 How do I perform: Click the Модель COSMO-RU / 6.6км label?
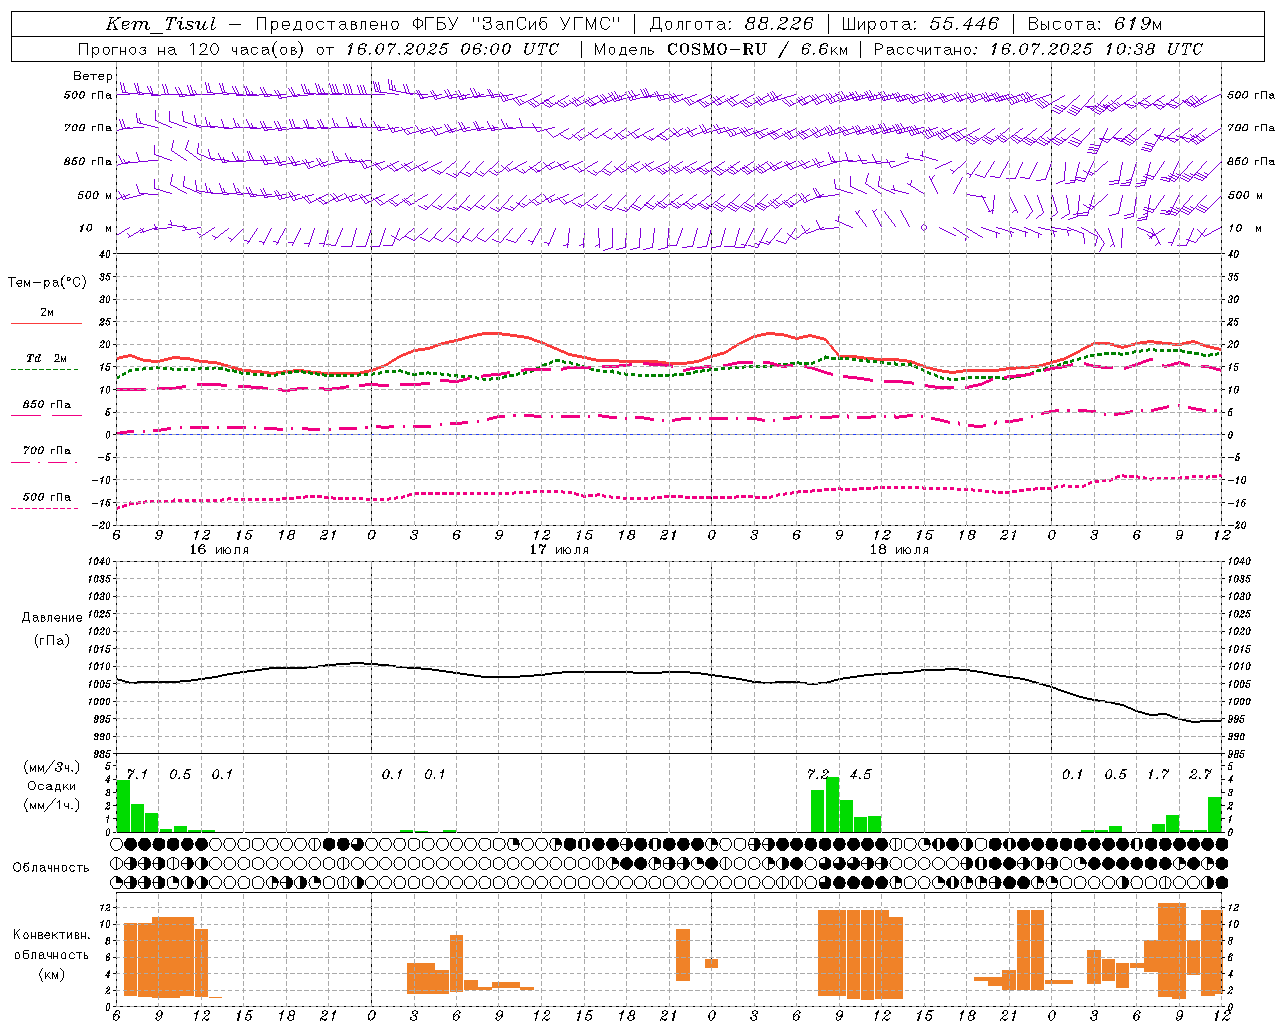721,49
